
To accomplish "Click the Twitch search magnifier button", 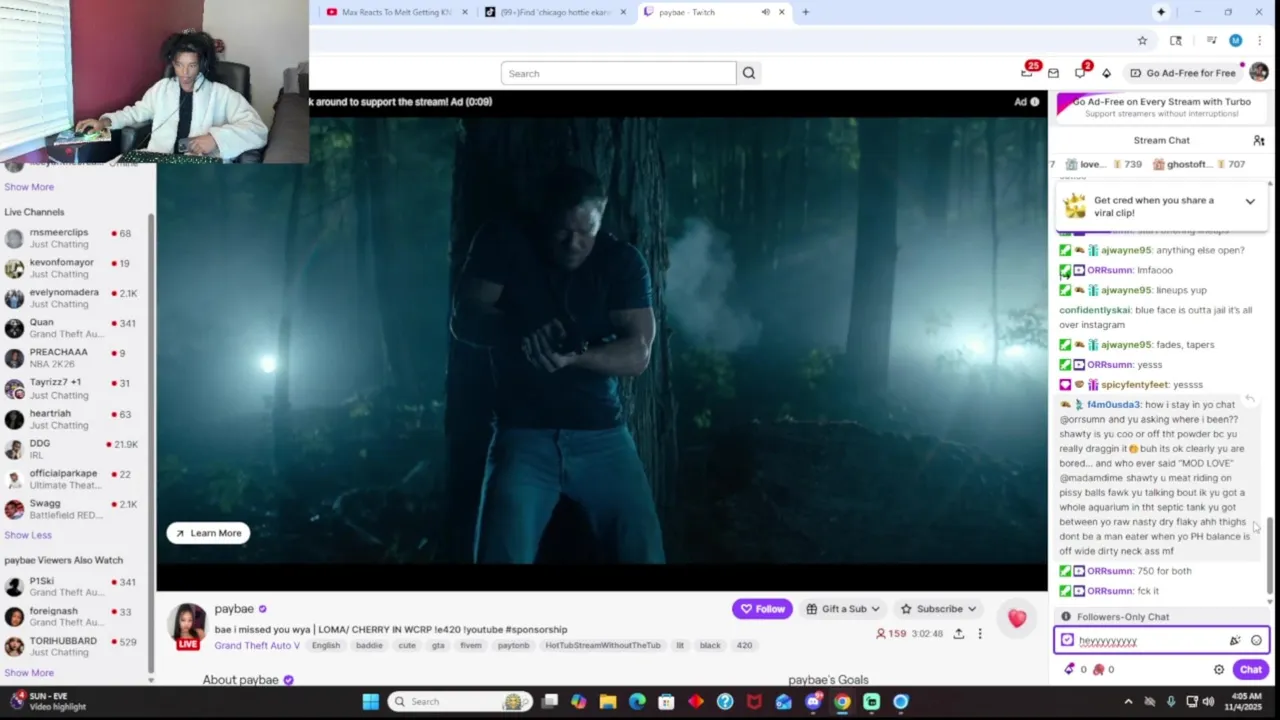I will tap(749, 73).
